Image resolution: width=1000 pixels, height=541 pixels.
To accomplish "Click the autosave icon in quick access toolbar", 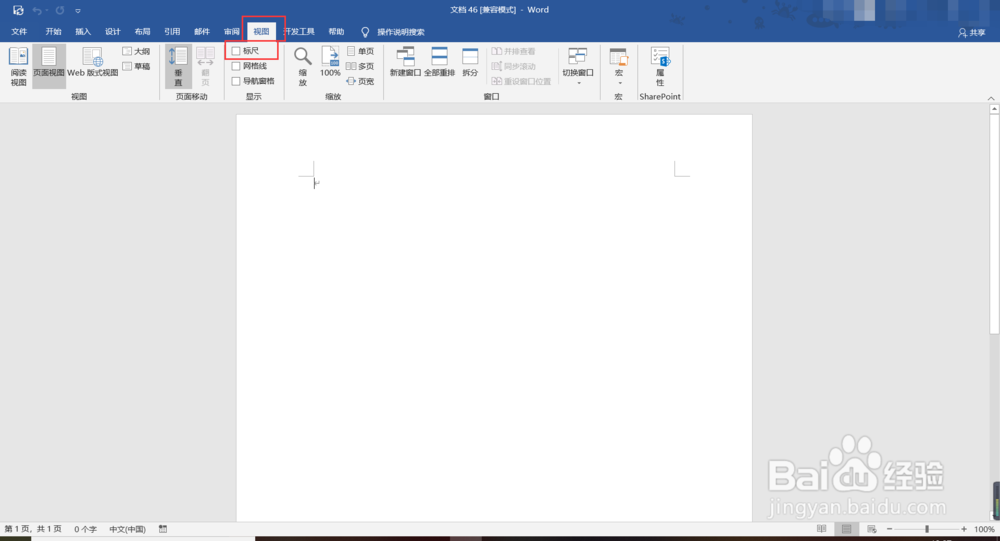I will [18, 10].
